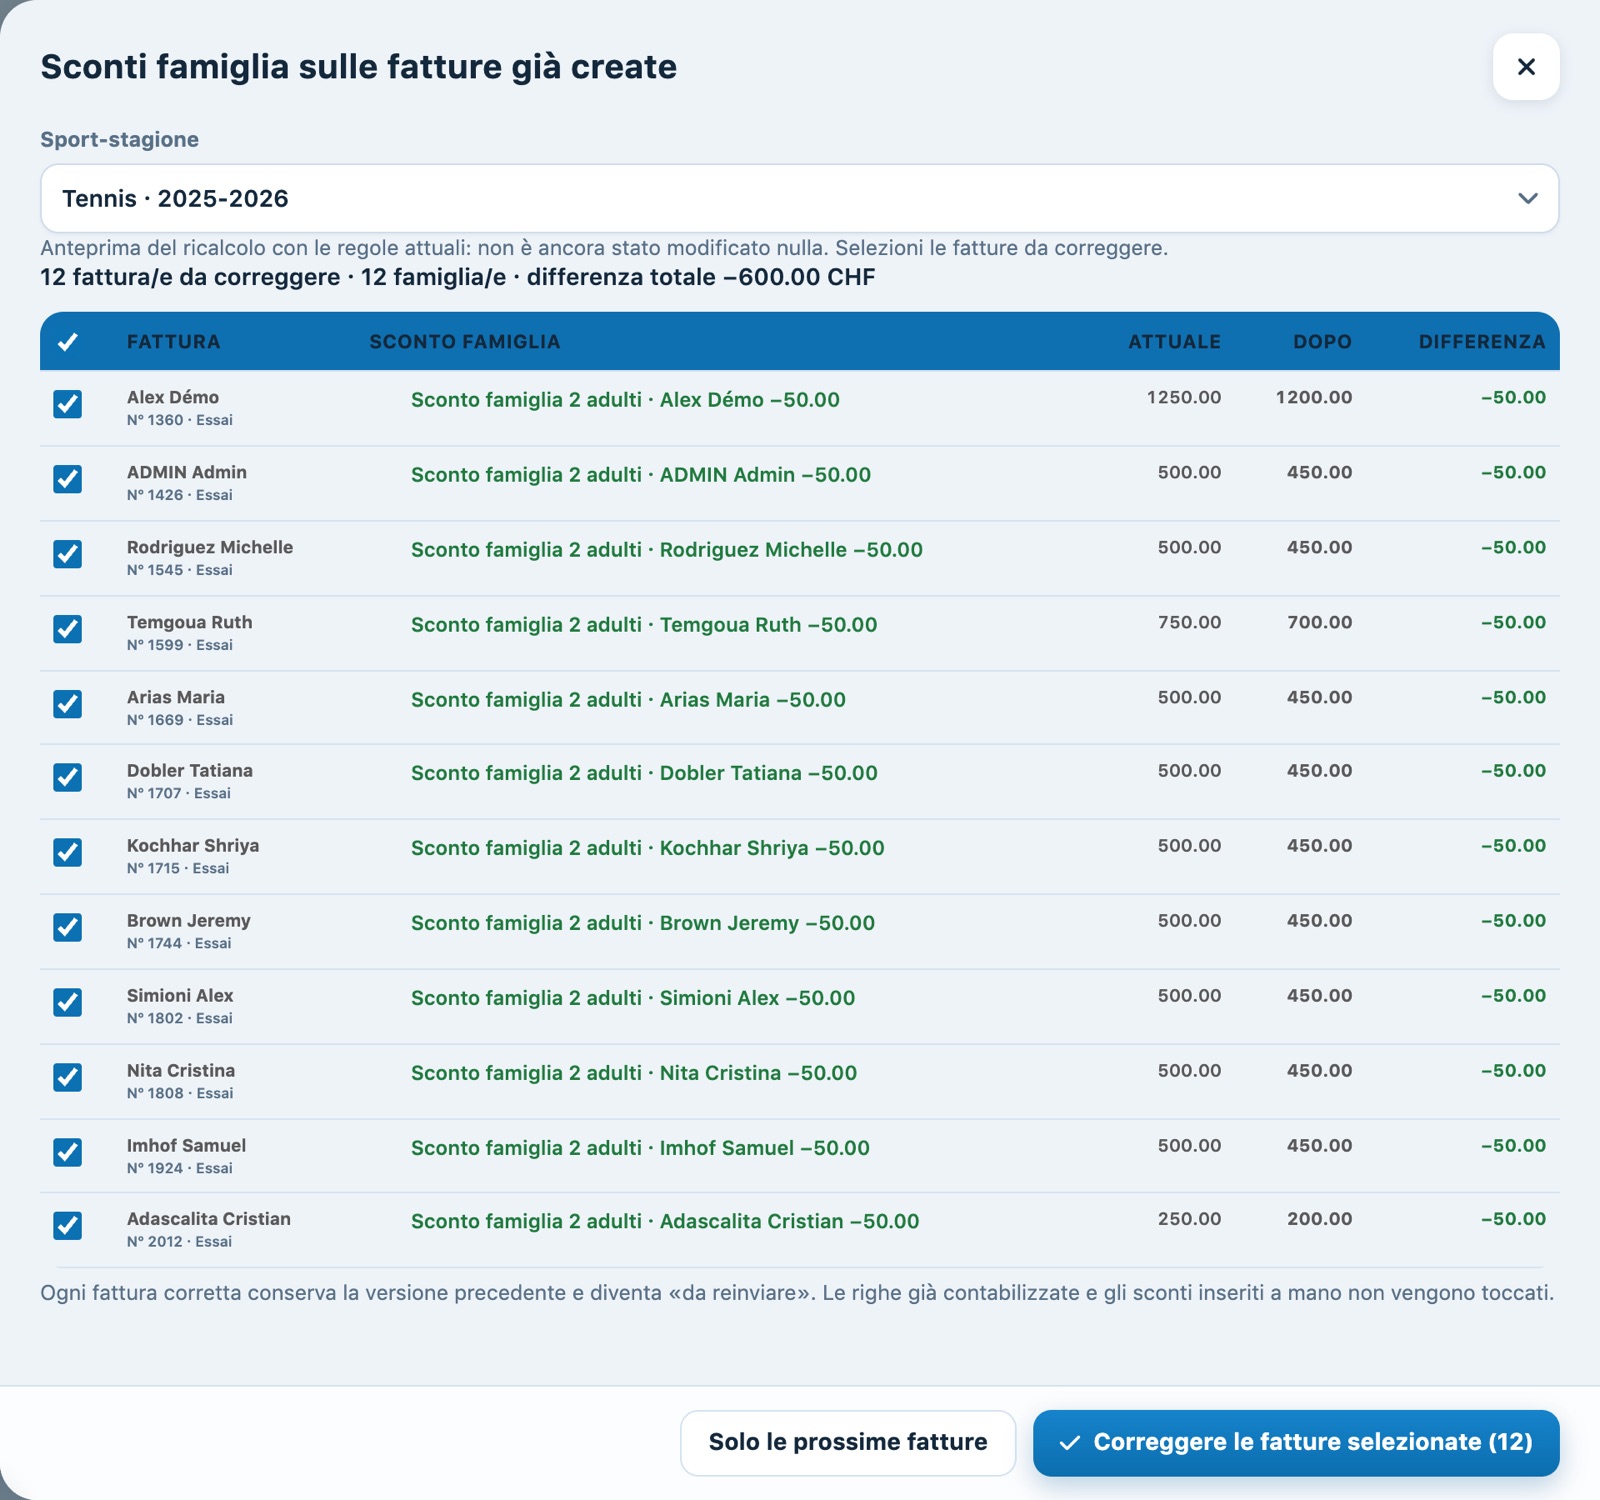Open the Sport-stagione dropdown
1600x1500 pixels.
800,198
